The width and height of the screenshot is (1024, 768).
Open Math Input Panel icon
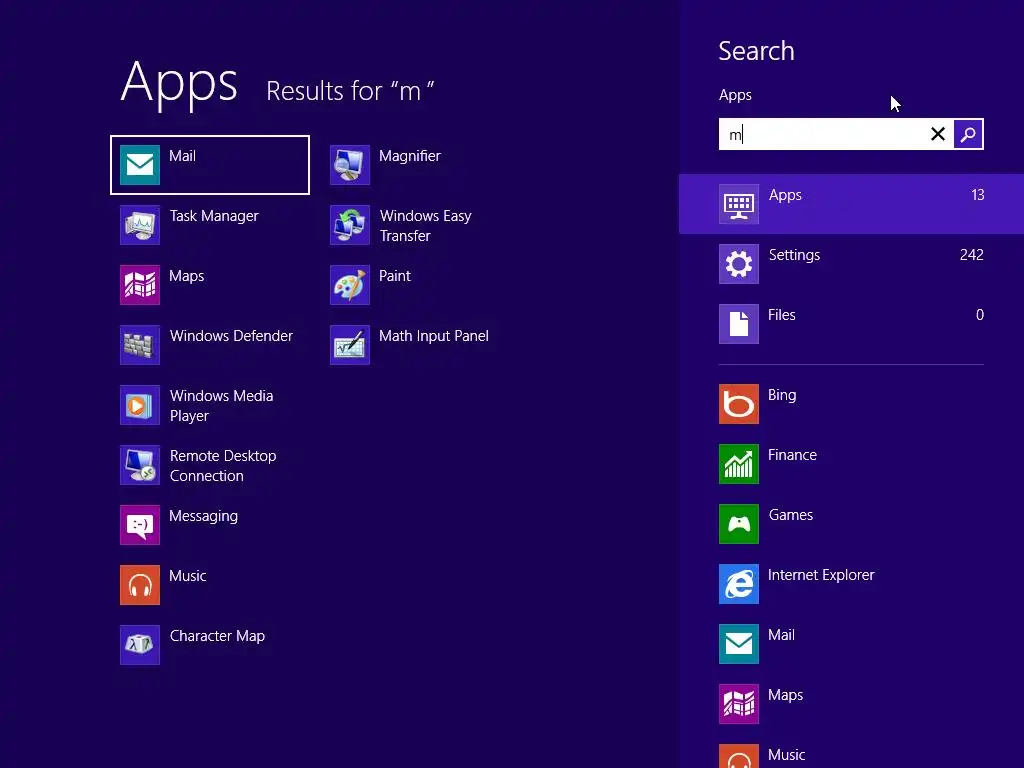(x=350, y=345)
